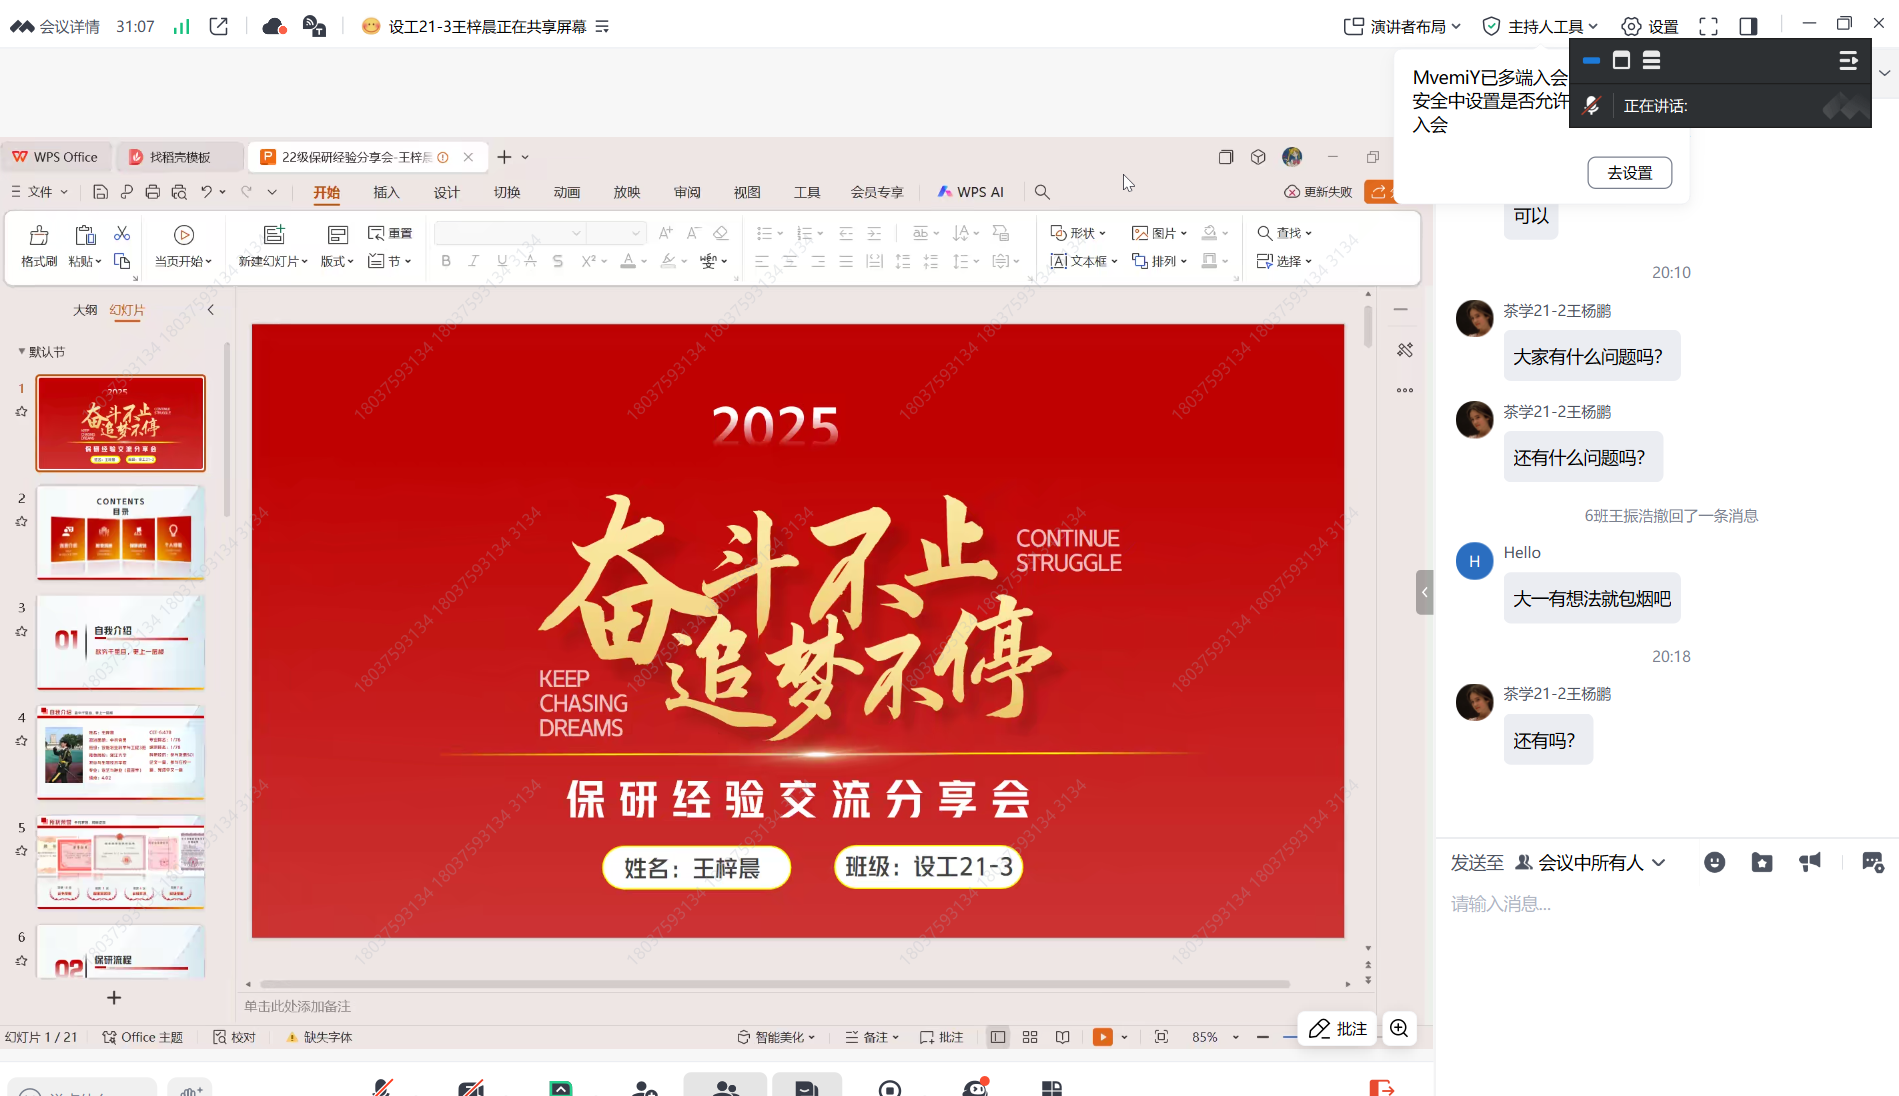This screenshot has width=1899, height=1096.
Task: Click the annotation (批注) pen button
Action: [x=1337, y=1028]
